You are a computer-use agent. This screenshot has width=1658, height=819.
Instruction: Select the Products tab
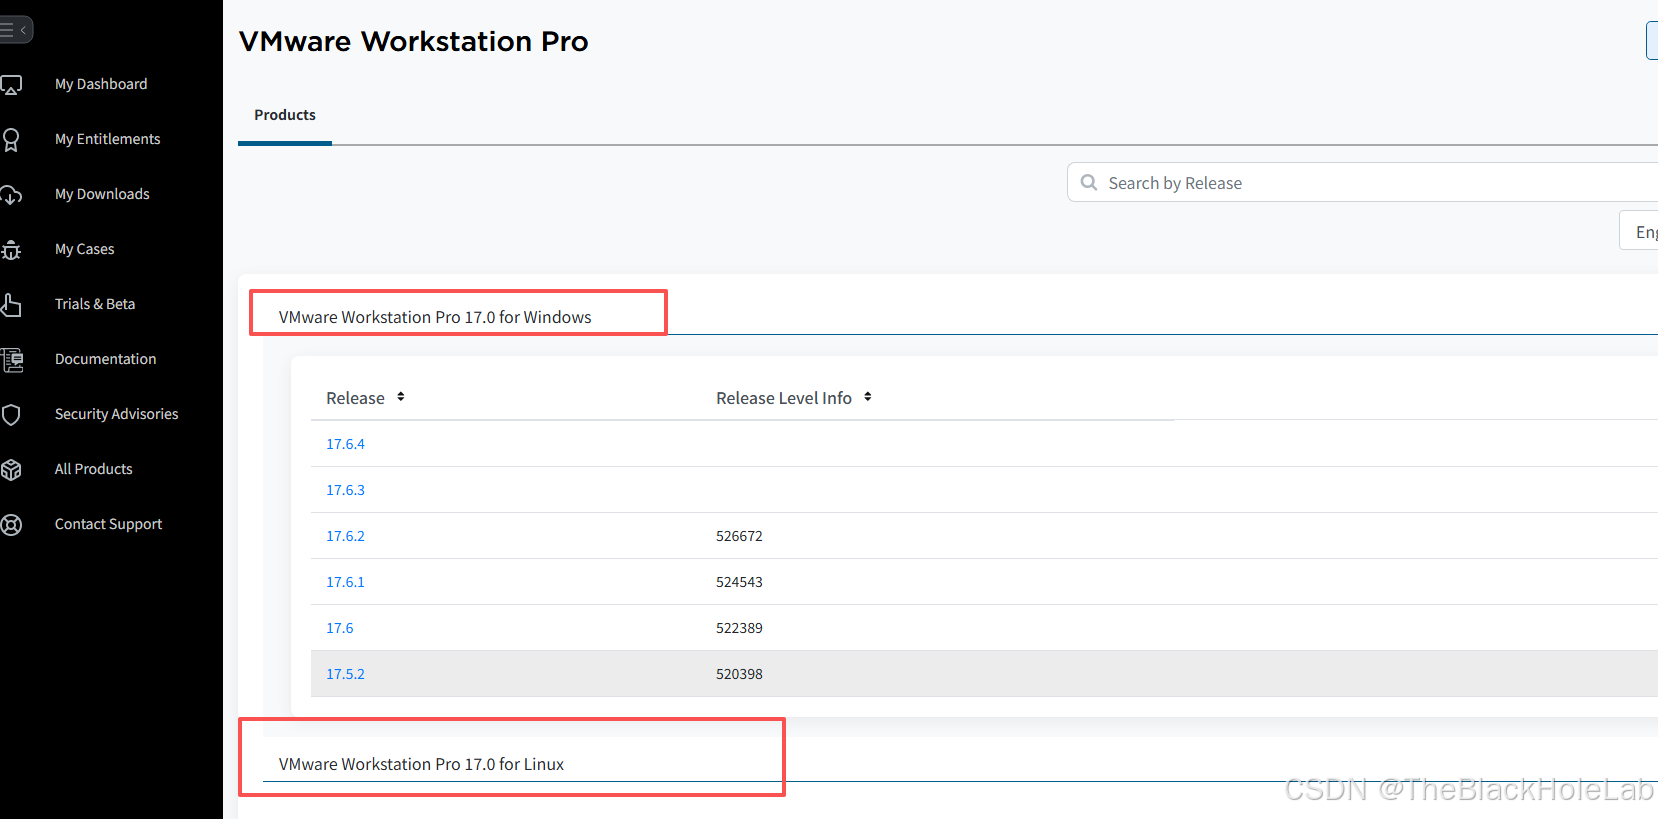[285, 115]
